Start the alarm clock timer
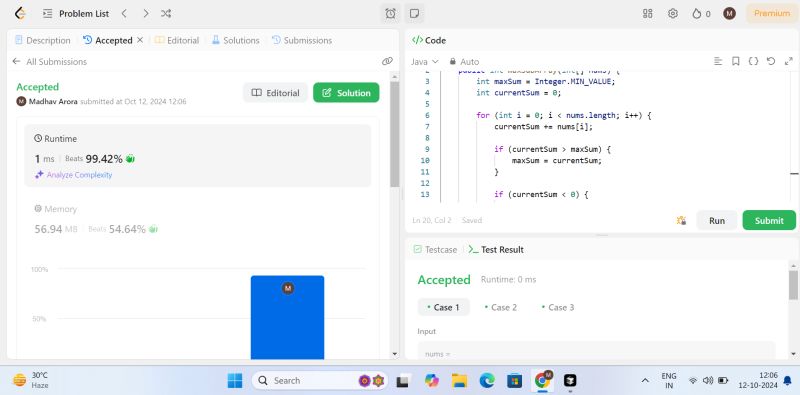This screenshot has height=395, width=800. click(x=390, y=14)
